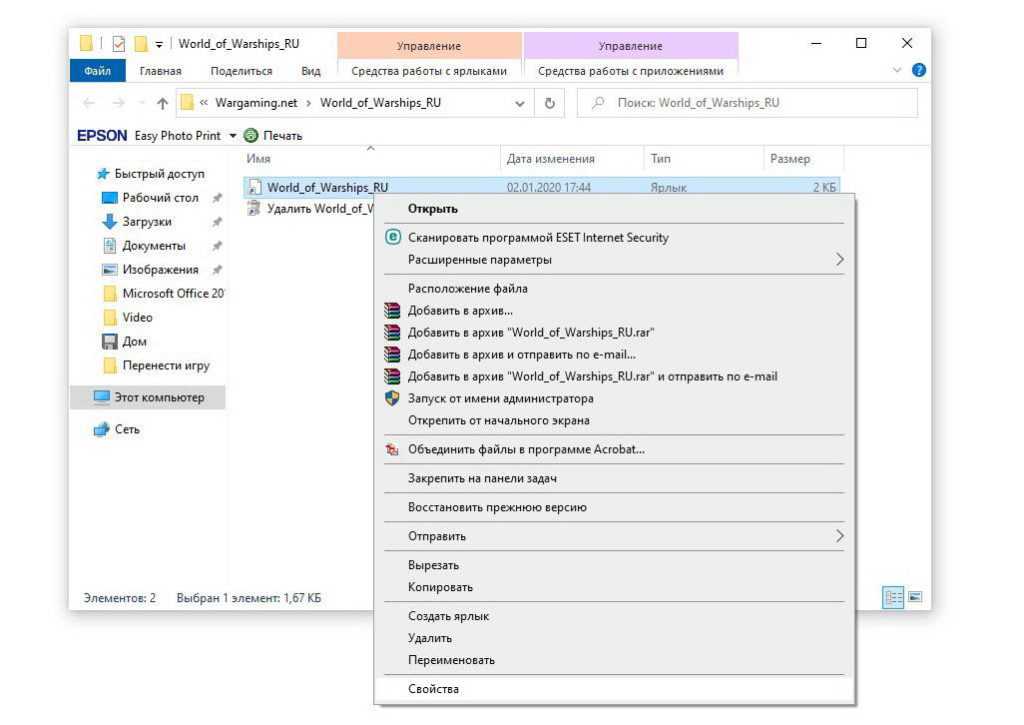The height and width of the screenshot is (725, 1024).
Task: Sort by the Размер column header
Action: (804, 158)
